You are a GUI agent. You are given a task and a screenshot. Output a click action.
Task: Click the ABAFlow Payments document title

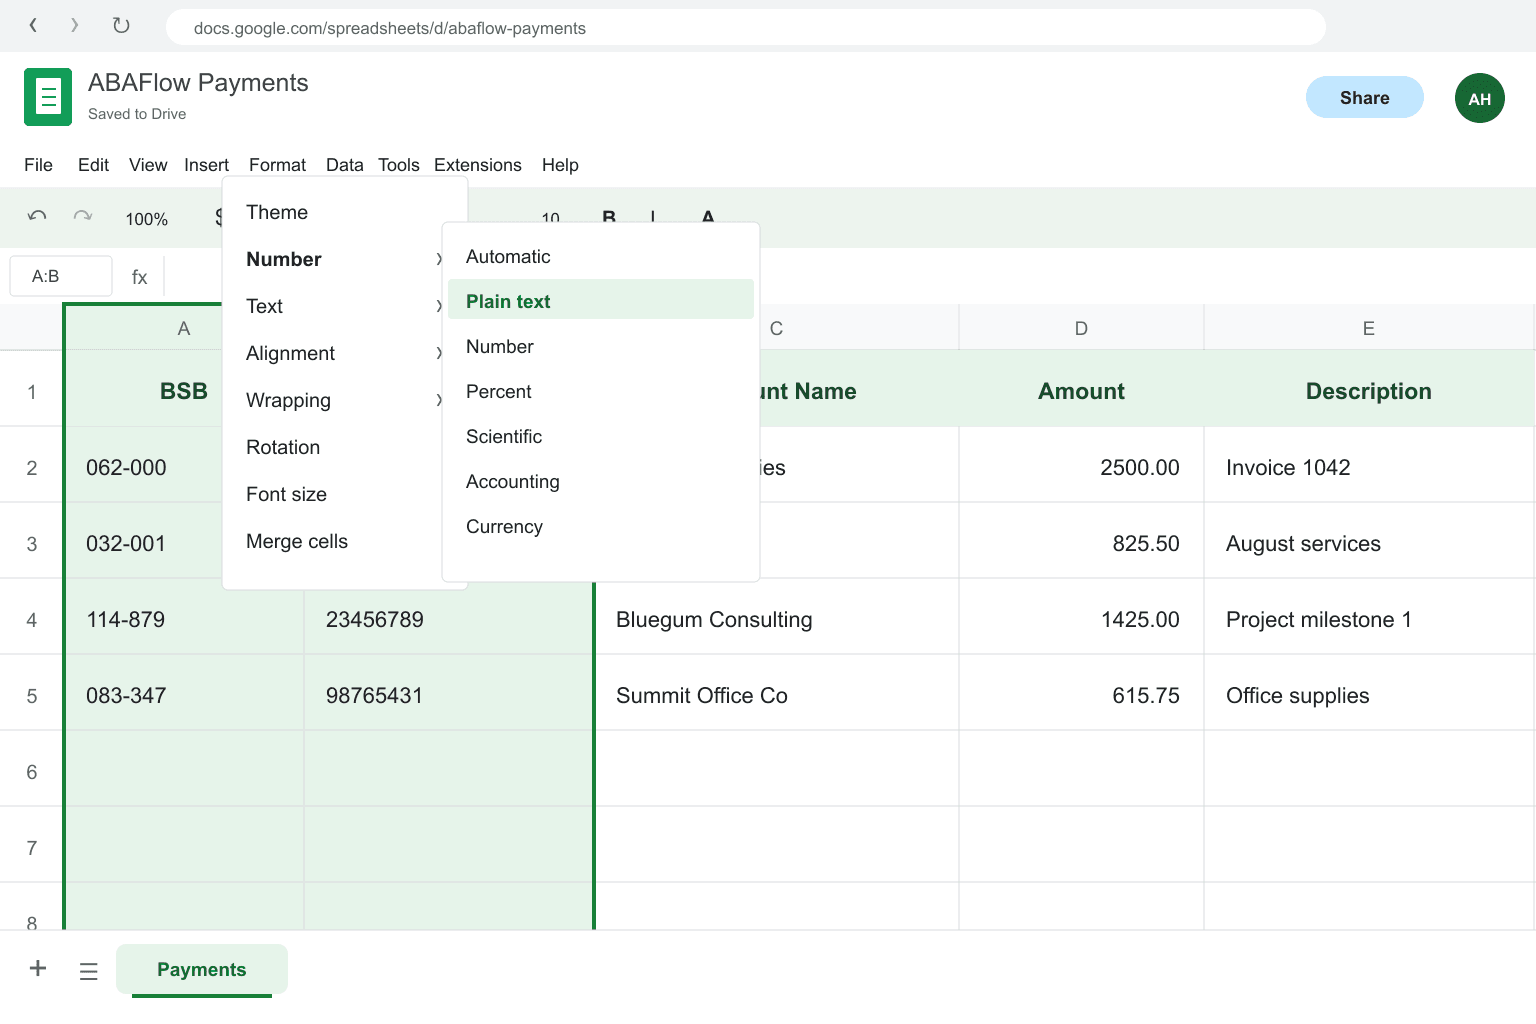pyautogui.click(x=198, y=83)
